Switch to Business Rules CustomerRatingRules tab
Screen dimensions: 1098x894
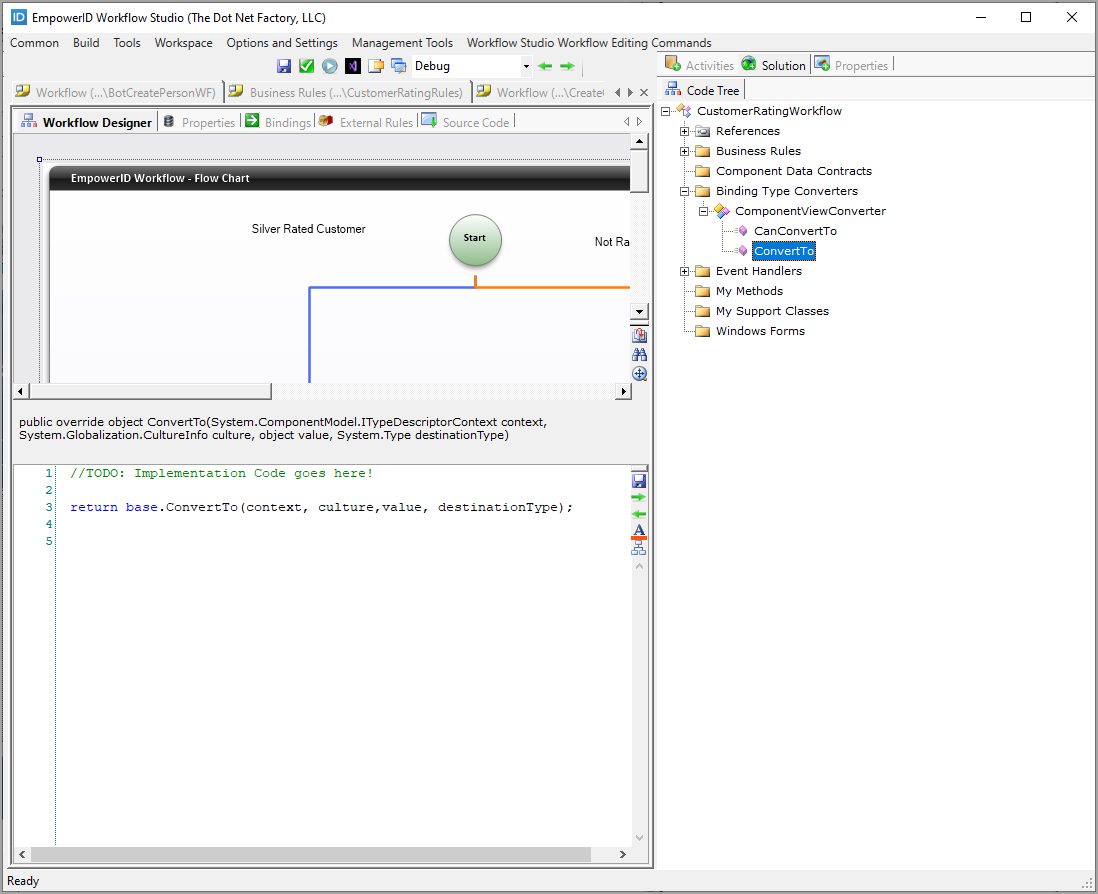tap(347, 92)
